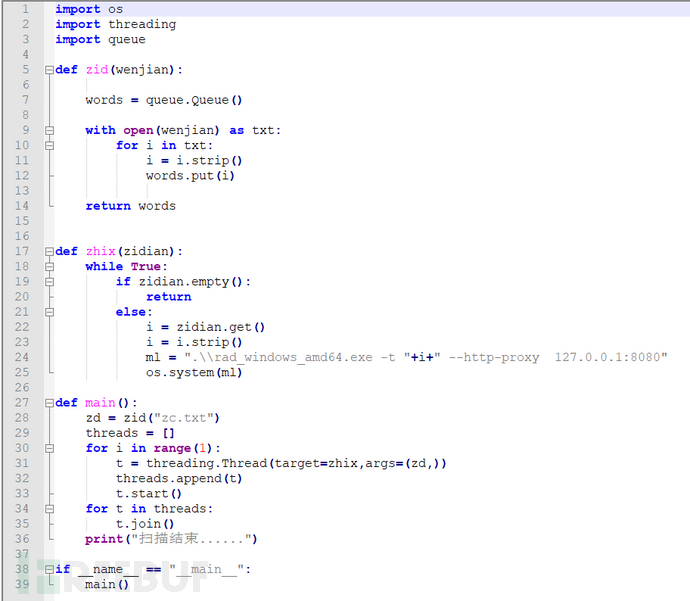Collapse the def main() function fold
The width and height of the screenshot is (690, 601).
coord(49,403)
